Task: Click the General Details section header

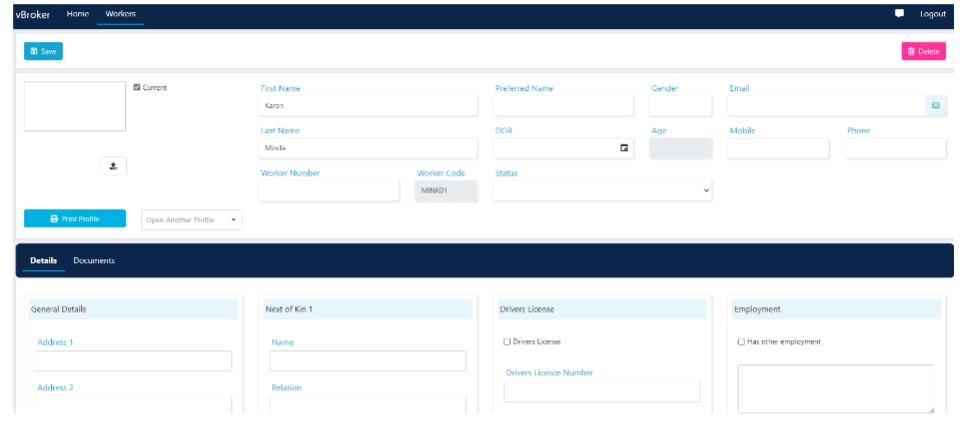Action: pyautogui.click(x=133, y=309)
